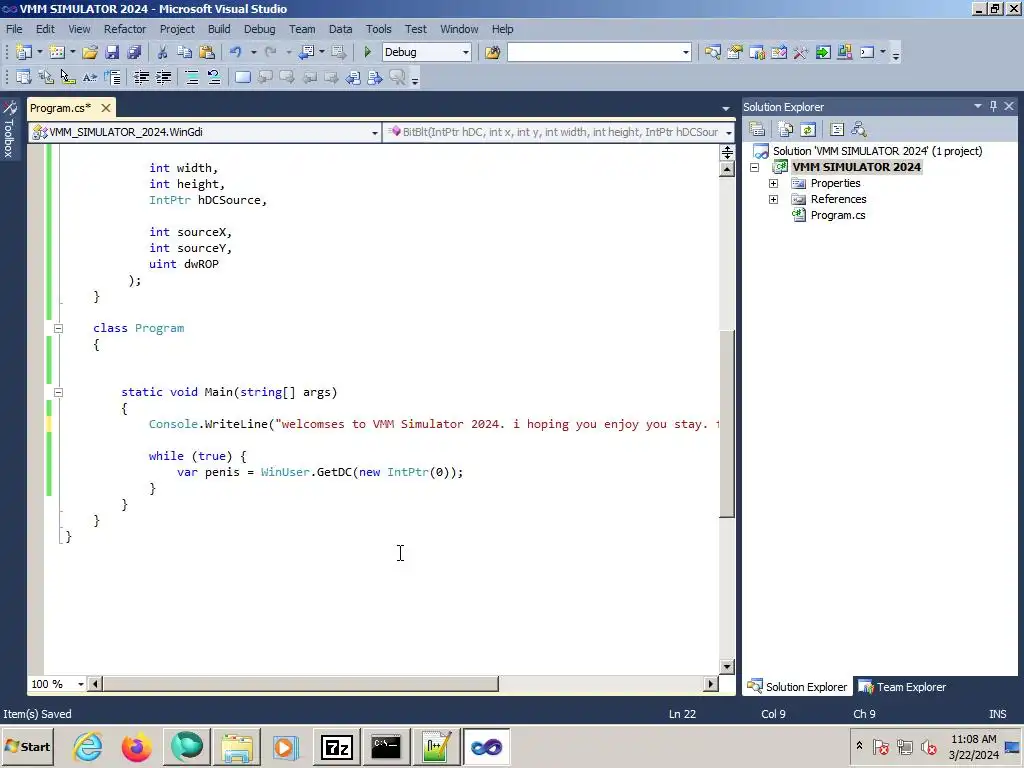Start debugging with the green play arrow
Screen dimensions: 1024x768
(x=367, y=52)
